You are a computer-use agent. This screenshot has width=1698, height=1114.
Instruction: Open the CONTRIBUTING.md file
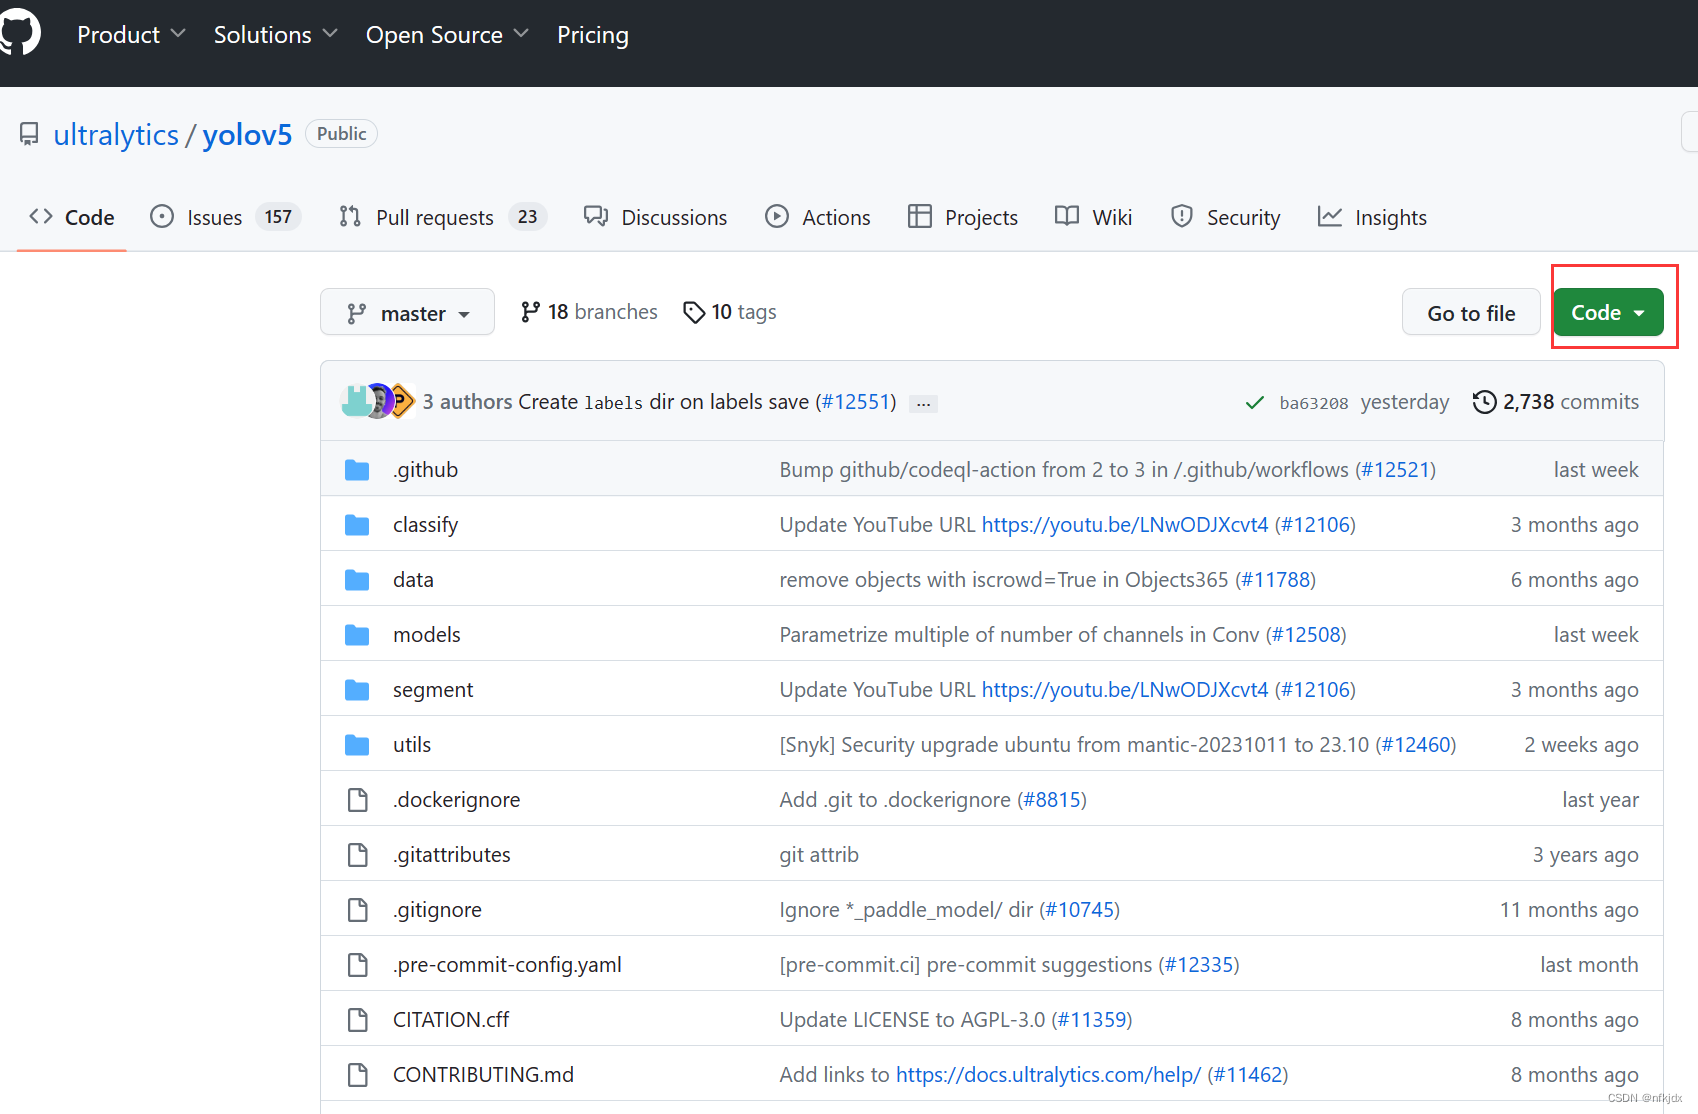pyautogui.click(x=483, y=1075)
